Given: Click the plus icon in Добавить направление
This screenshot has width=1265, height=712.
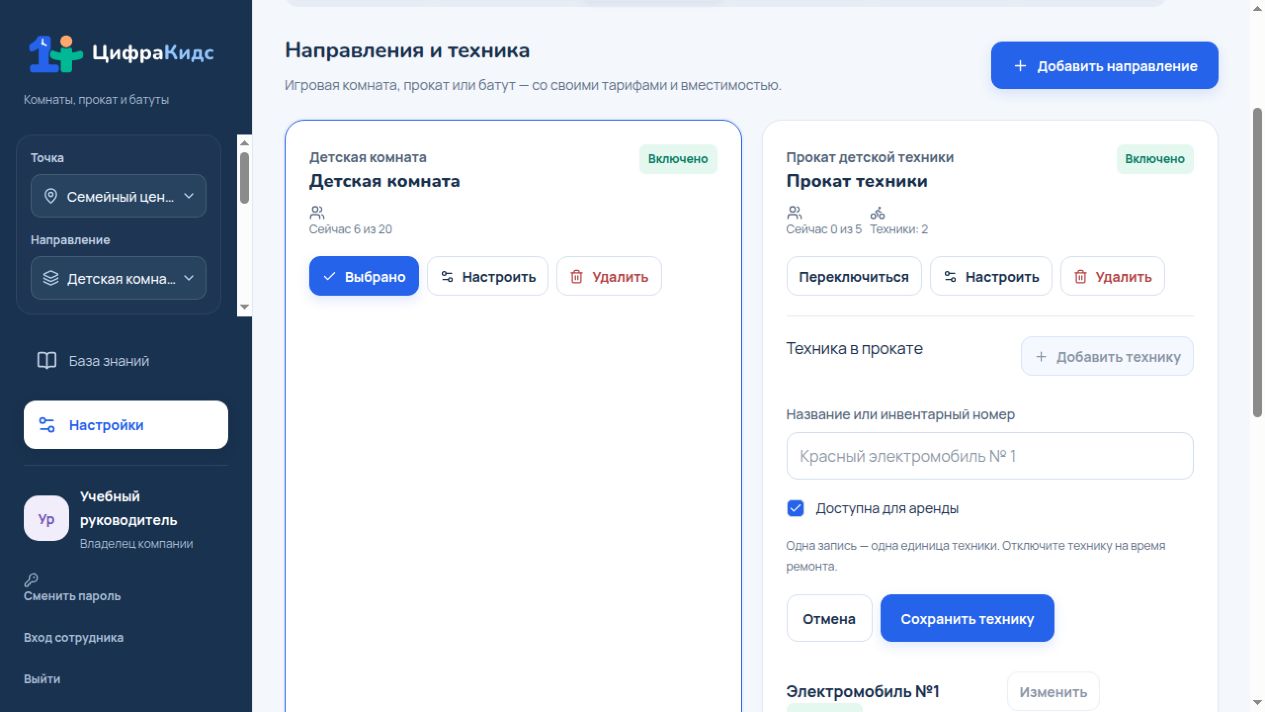Looking at the screenshot, I should [x=1020, y=66].
